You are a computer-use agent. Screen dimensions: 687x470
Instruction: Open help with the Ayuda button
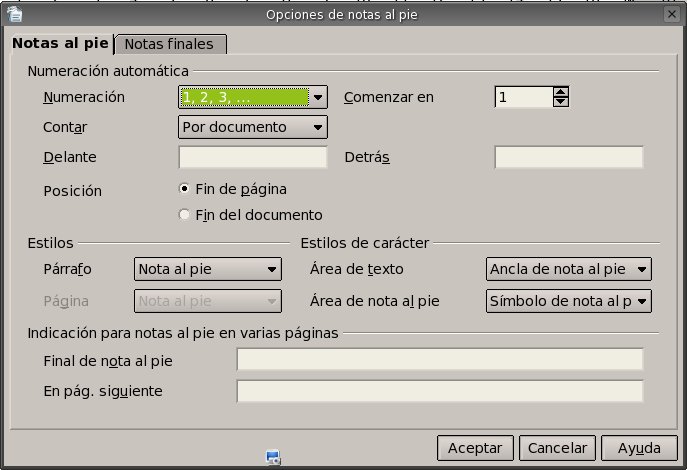pos(639,448)
